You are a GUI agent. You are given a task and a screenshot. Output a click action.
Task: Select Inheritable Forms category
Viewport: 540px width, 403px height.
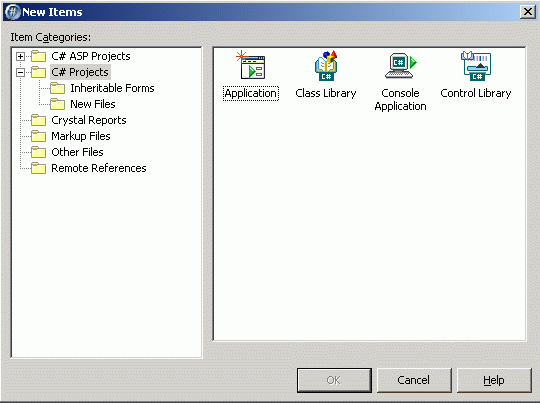tap(112, 88)
